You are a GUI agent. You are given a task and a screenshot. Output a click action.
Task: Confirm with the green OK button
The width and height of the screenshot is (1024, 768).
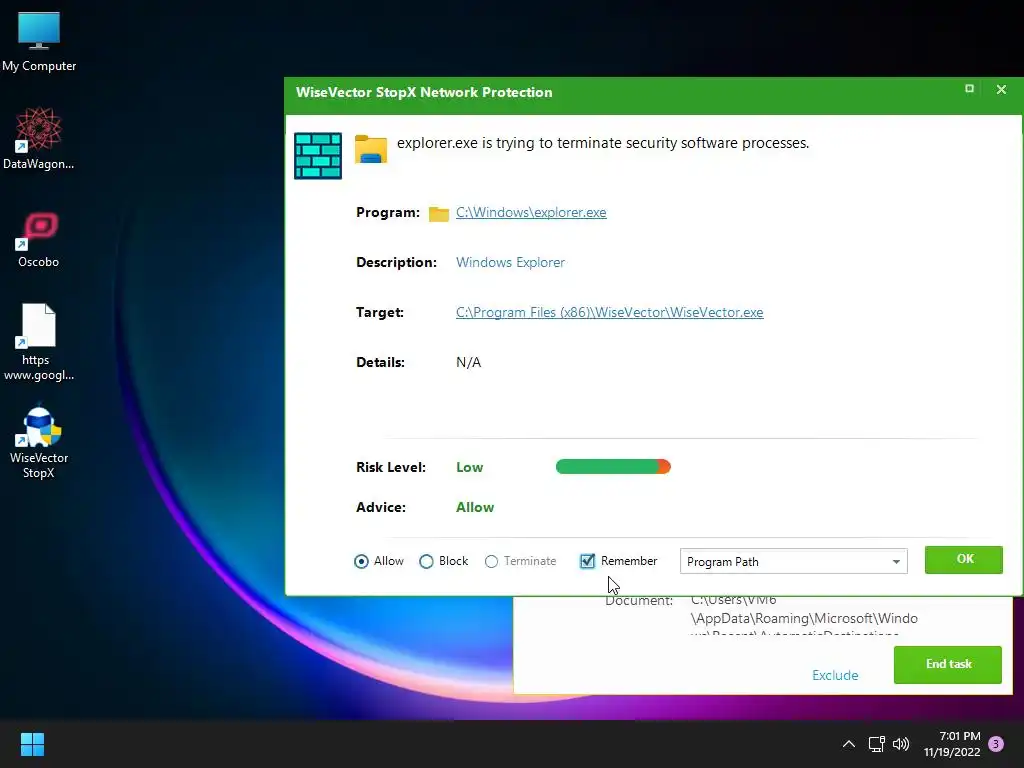click(963, 560)
